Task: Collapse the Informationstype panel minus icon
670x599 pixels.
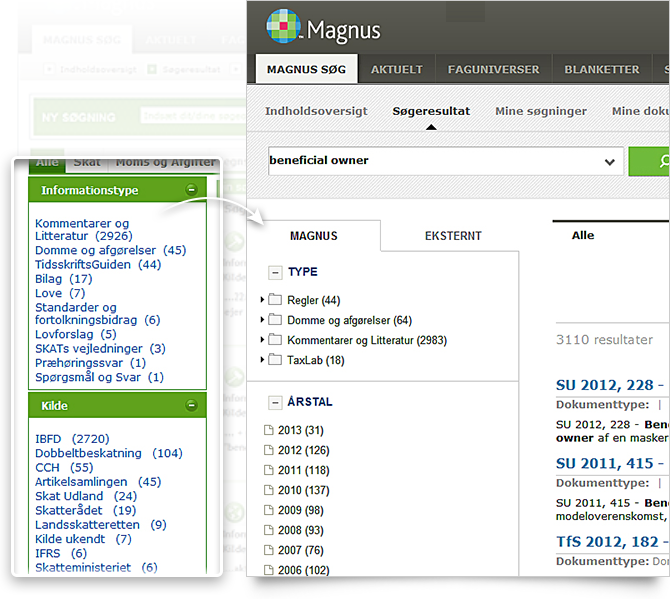Action: 191,190
